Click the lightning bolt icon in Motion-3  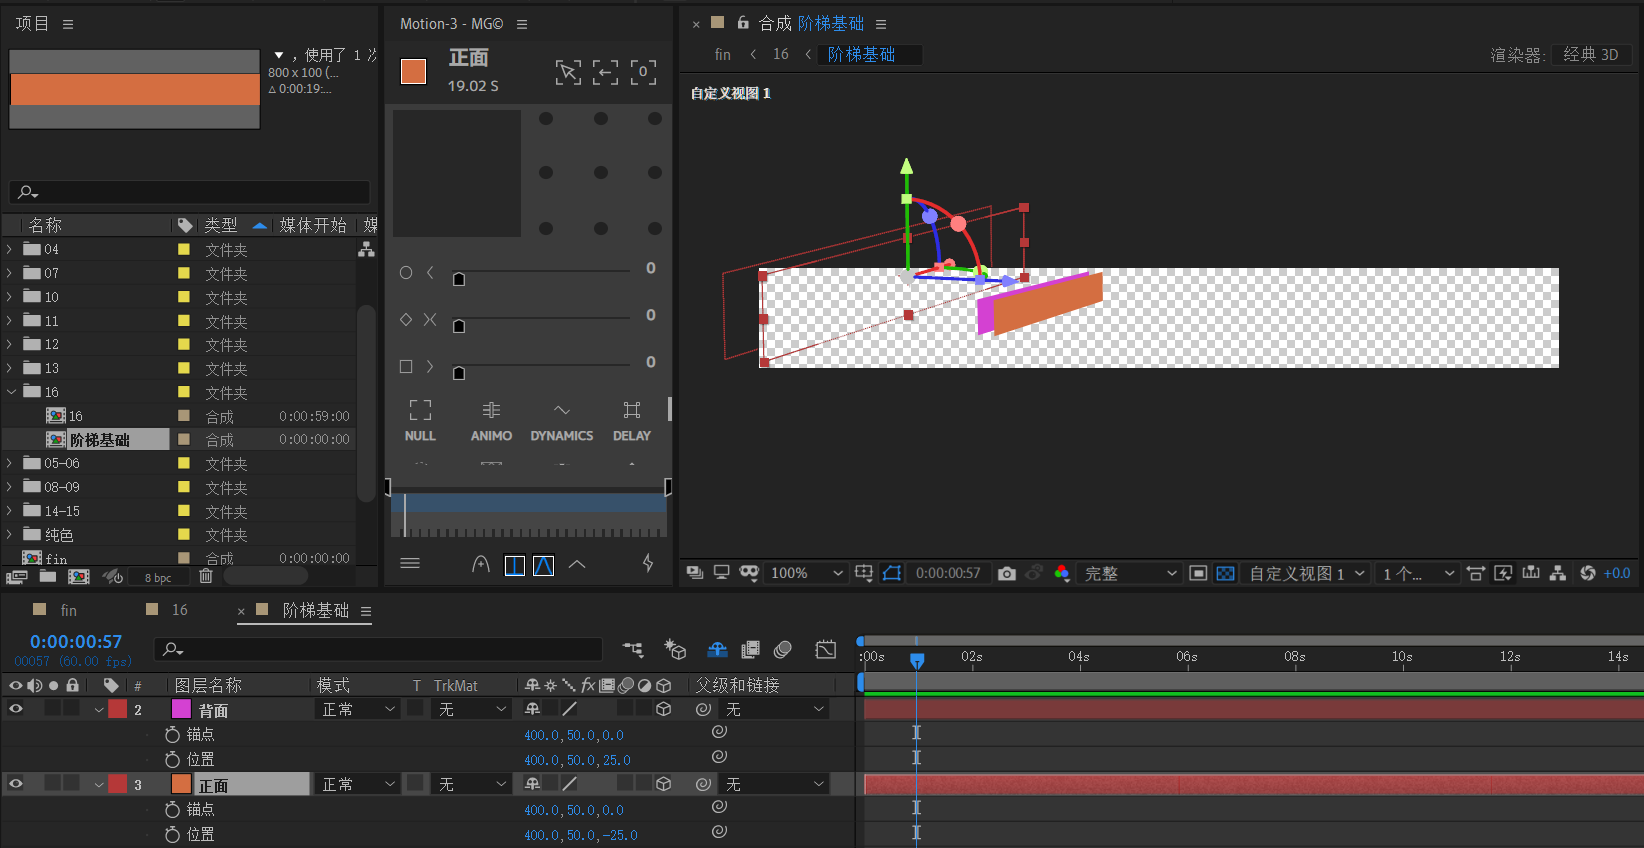(648, 564)
